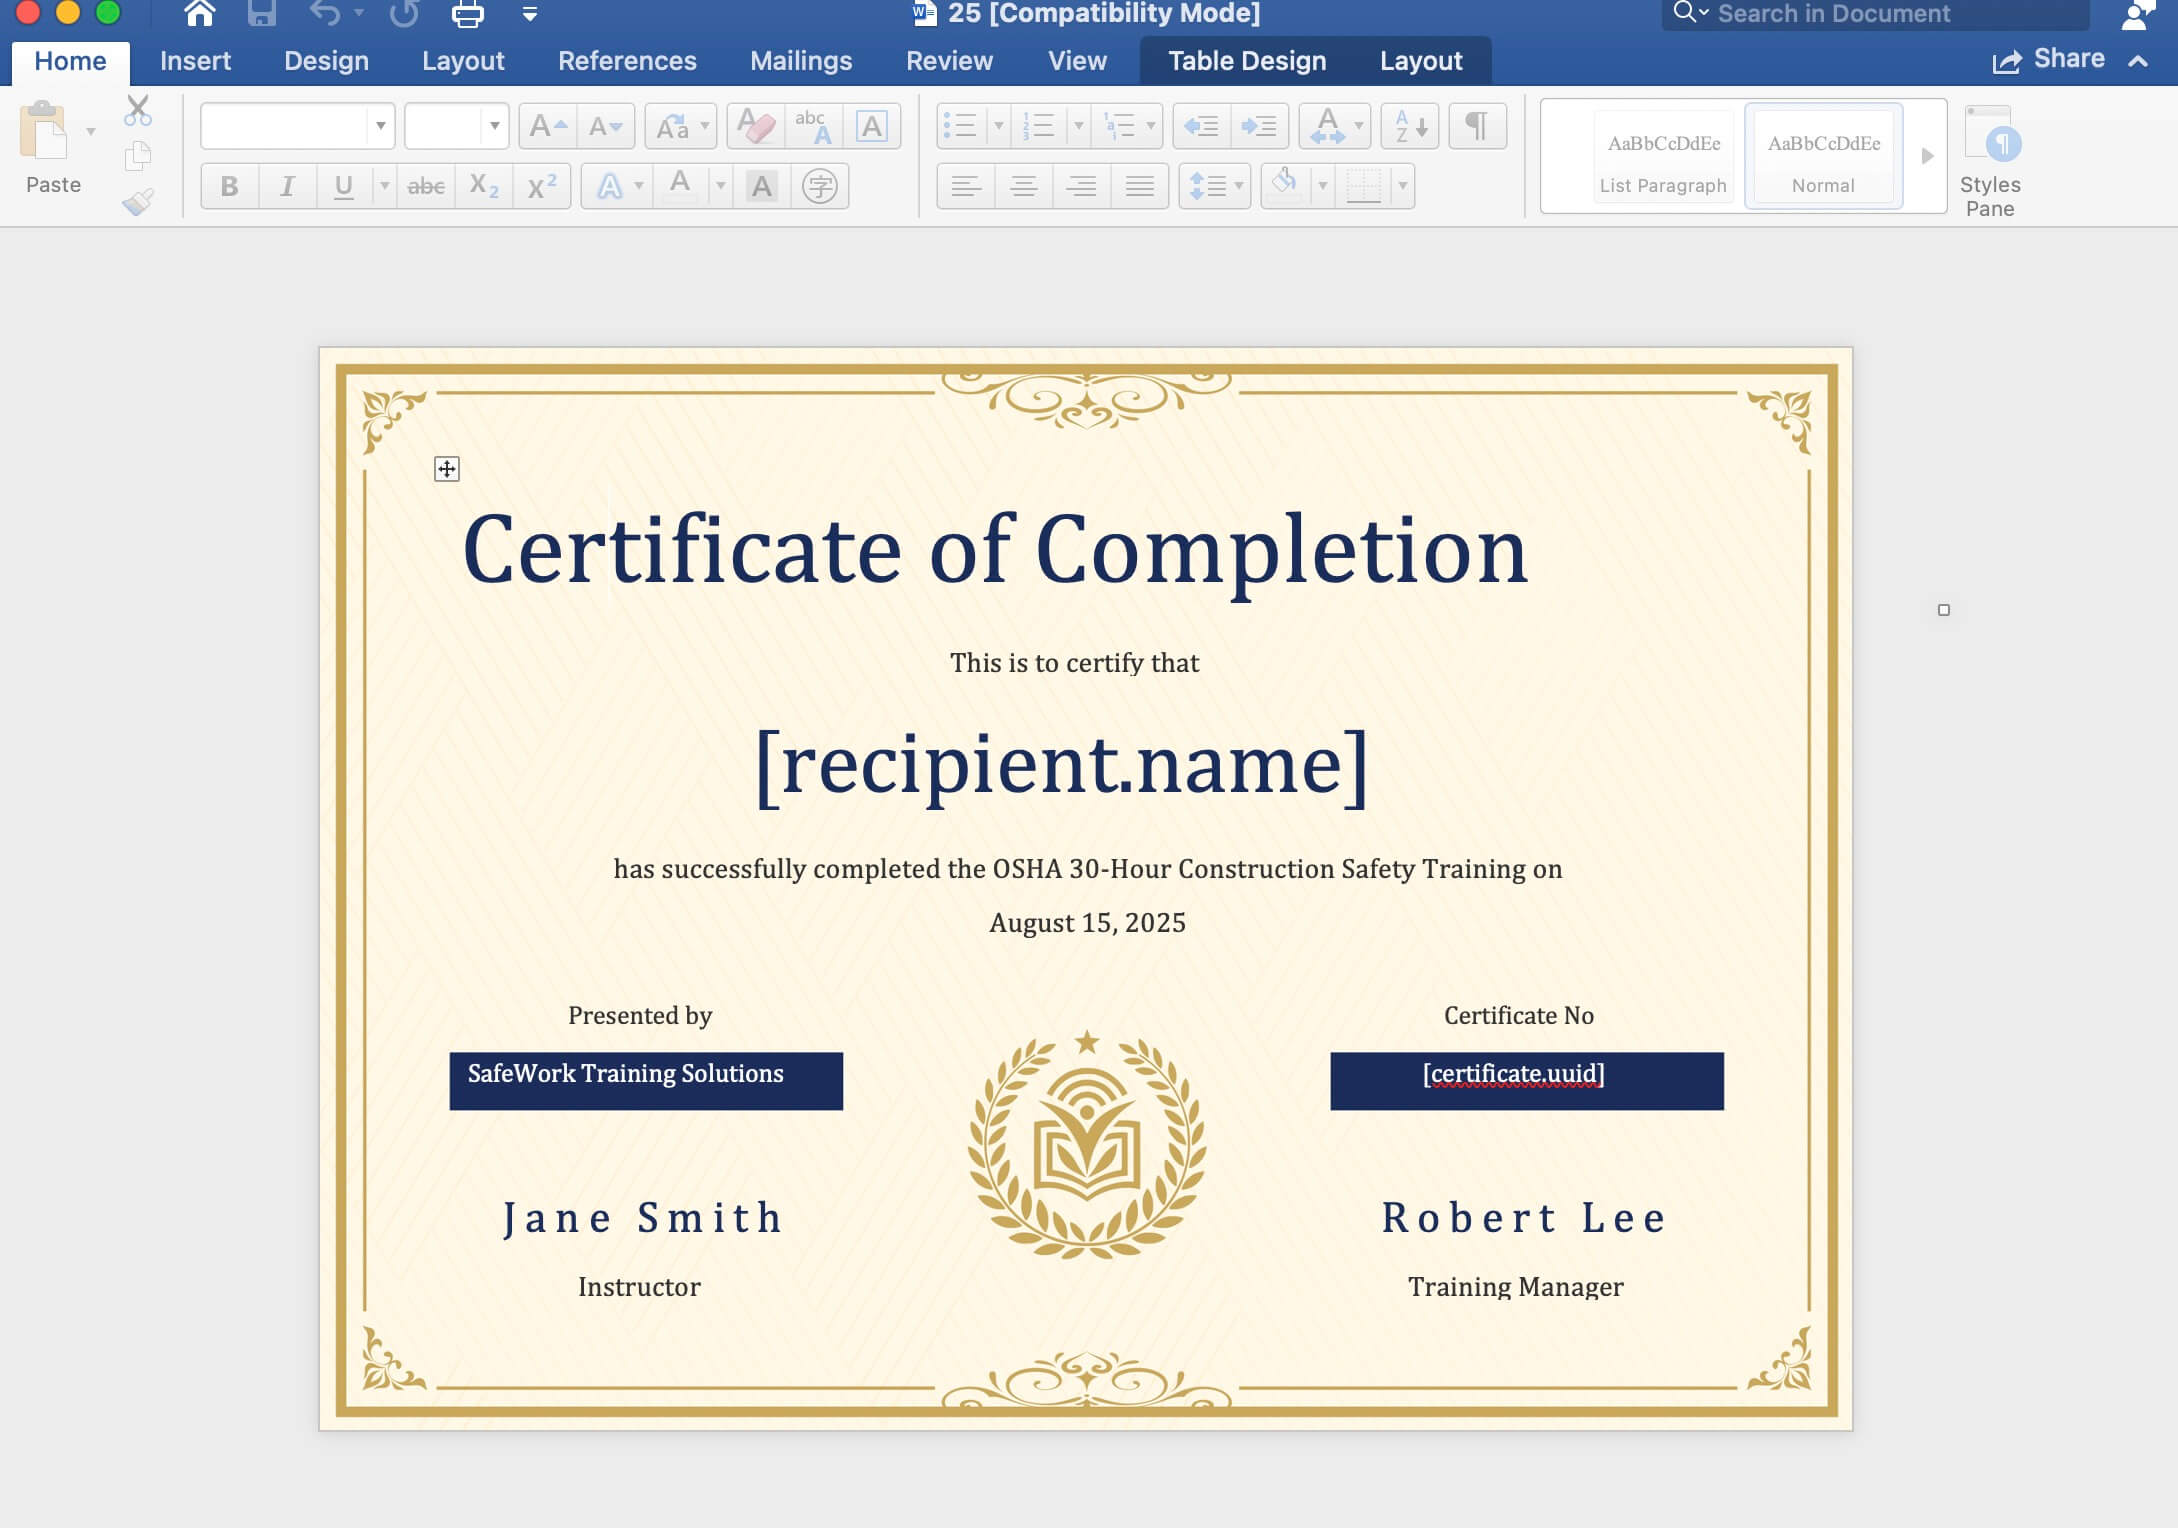Show paragraph marks with pilcrow icon
Image resolution: width=2178 pixels, height=1528 pixels.
coord(1476,127)
